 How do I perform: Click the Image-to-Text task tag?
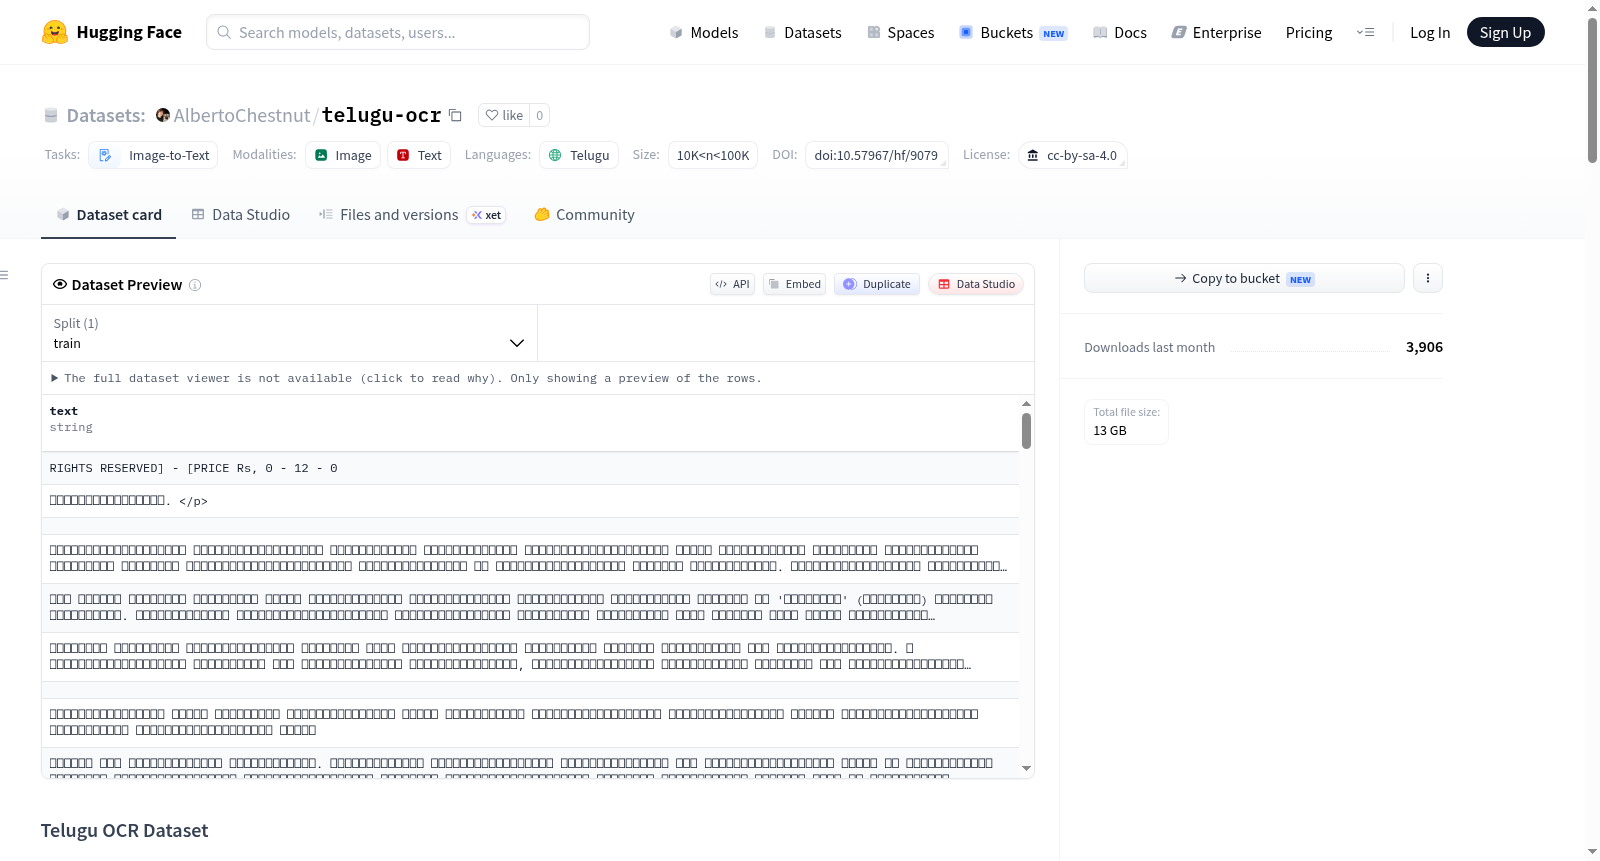click(153, 155)
